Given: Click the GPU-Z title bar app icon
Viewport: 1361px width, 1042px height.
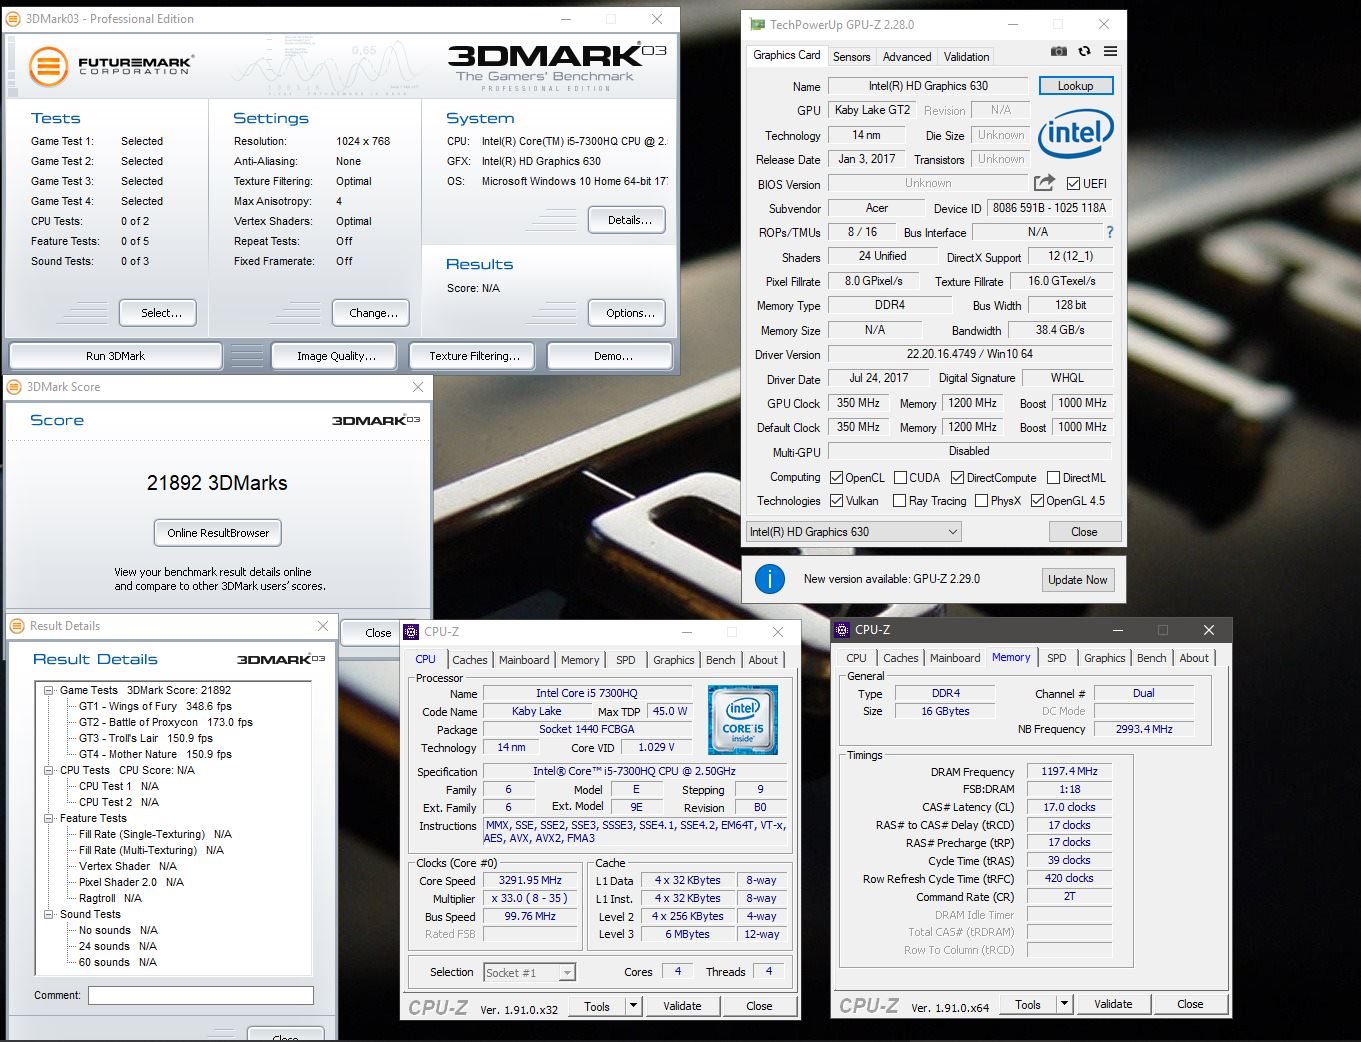Looking at the screenshot, I should coord(758,24).
